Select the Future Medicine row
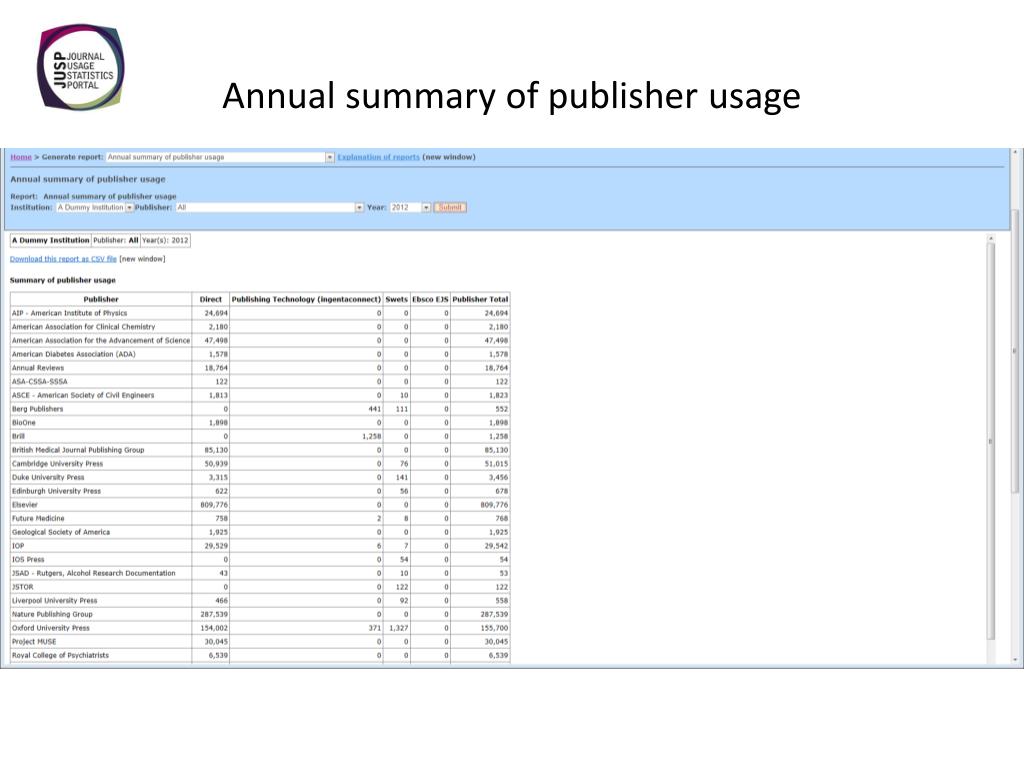The image size is (1024, 768). point(260,519)
